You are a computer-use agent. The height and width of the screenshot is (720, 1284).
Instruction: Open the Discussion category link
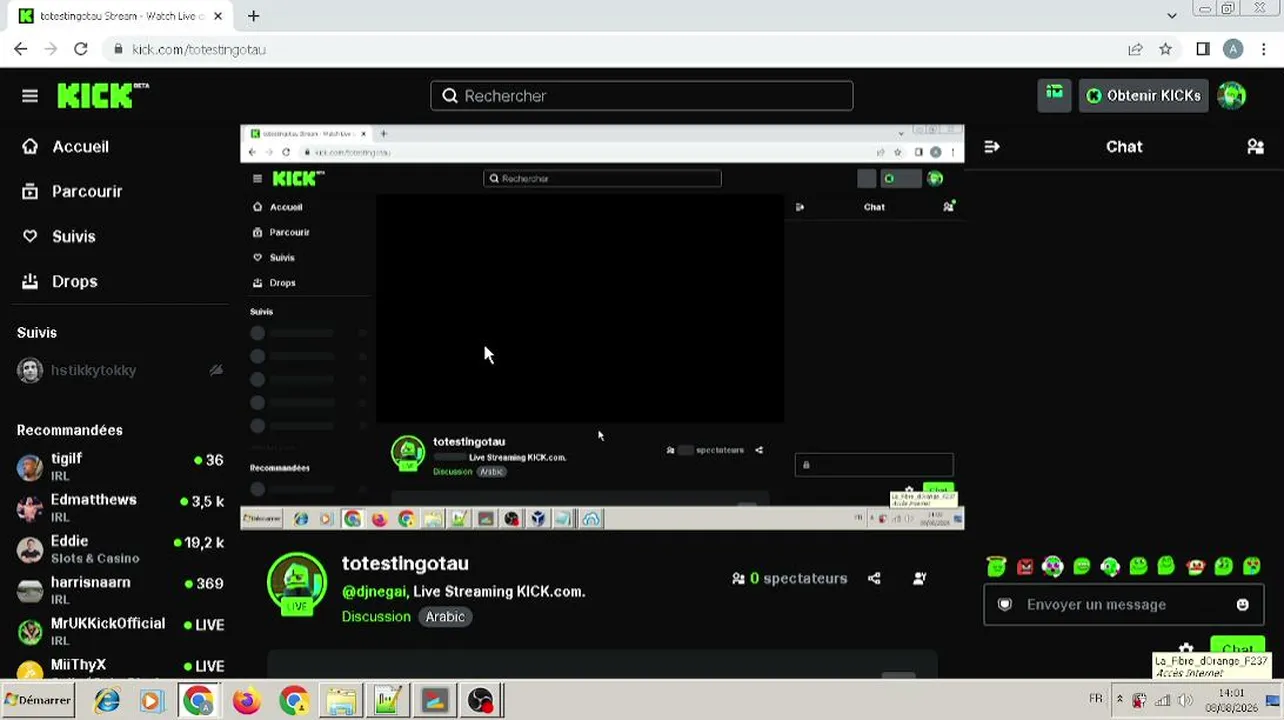[x=376, y=617]
